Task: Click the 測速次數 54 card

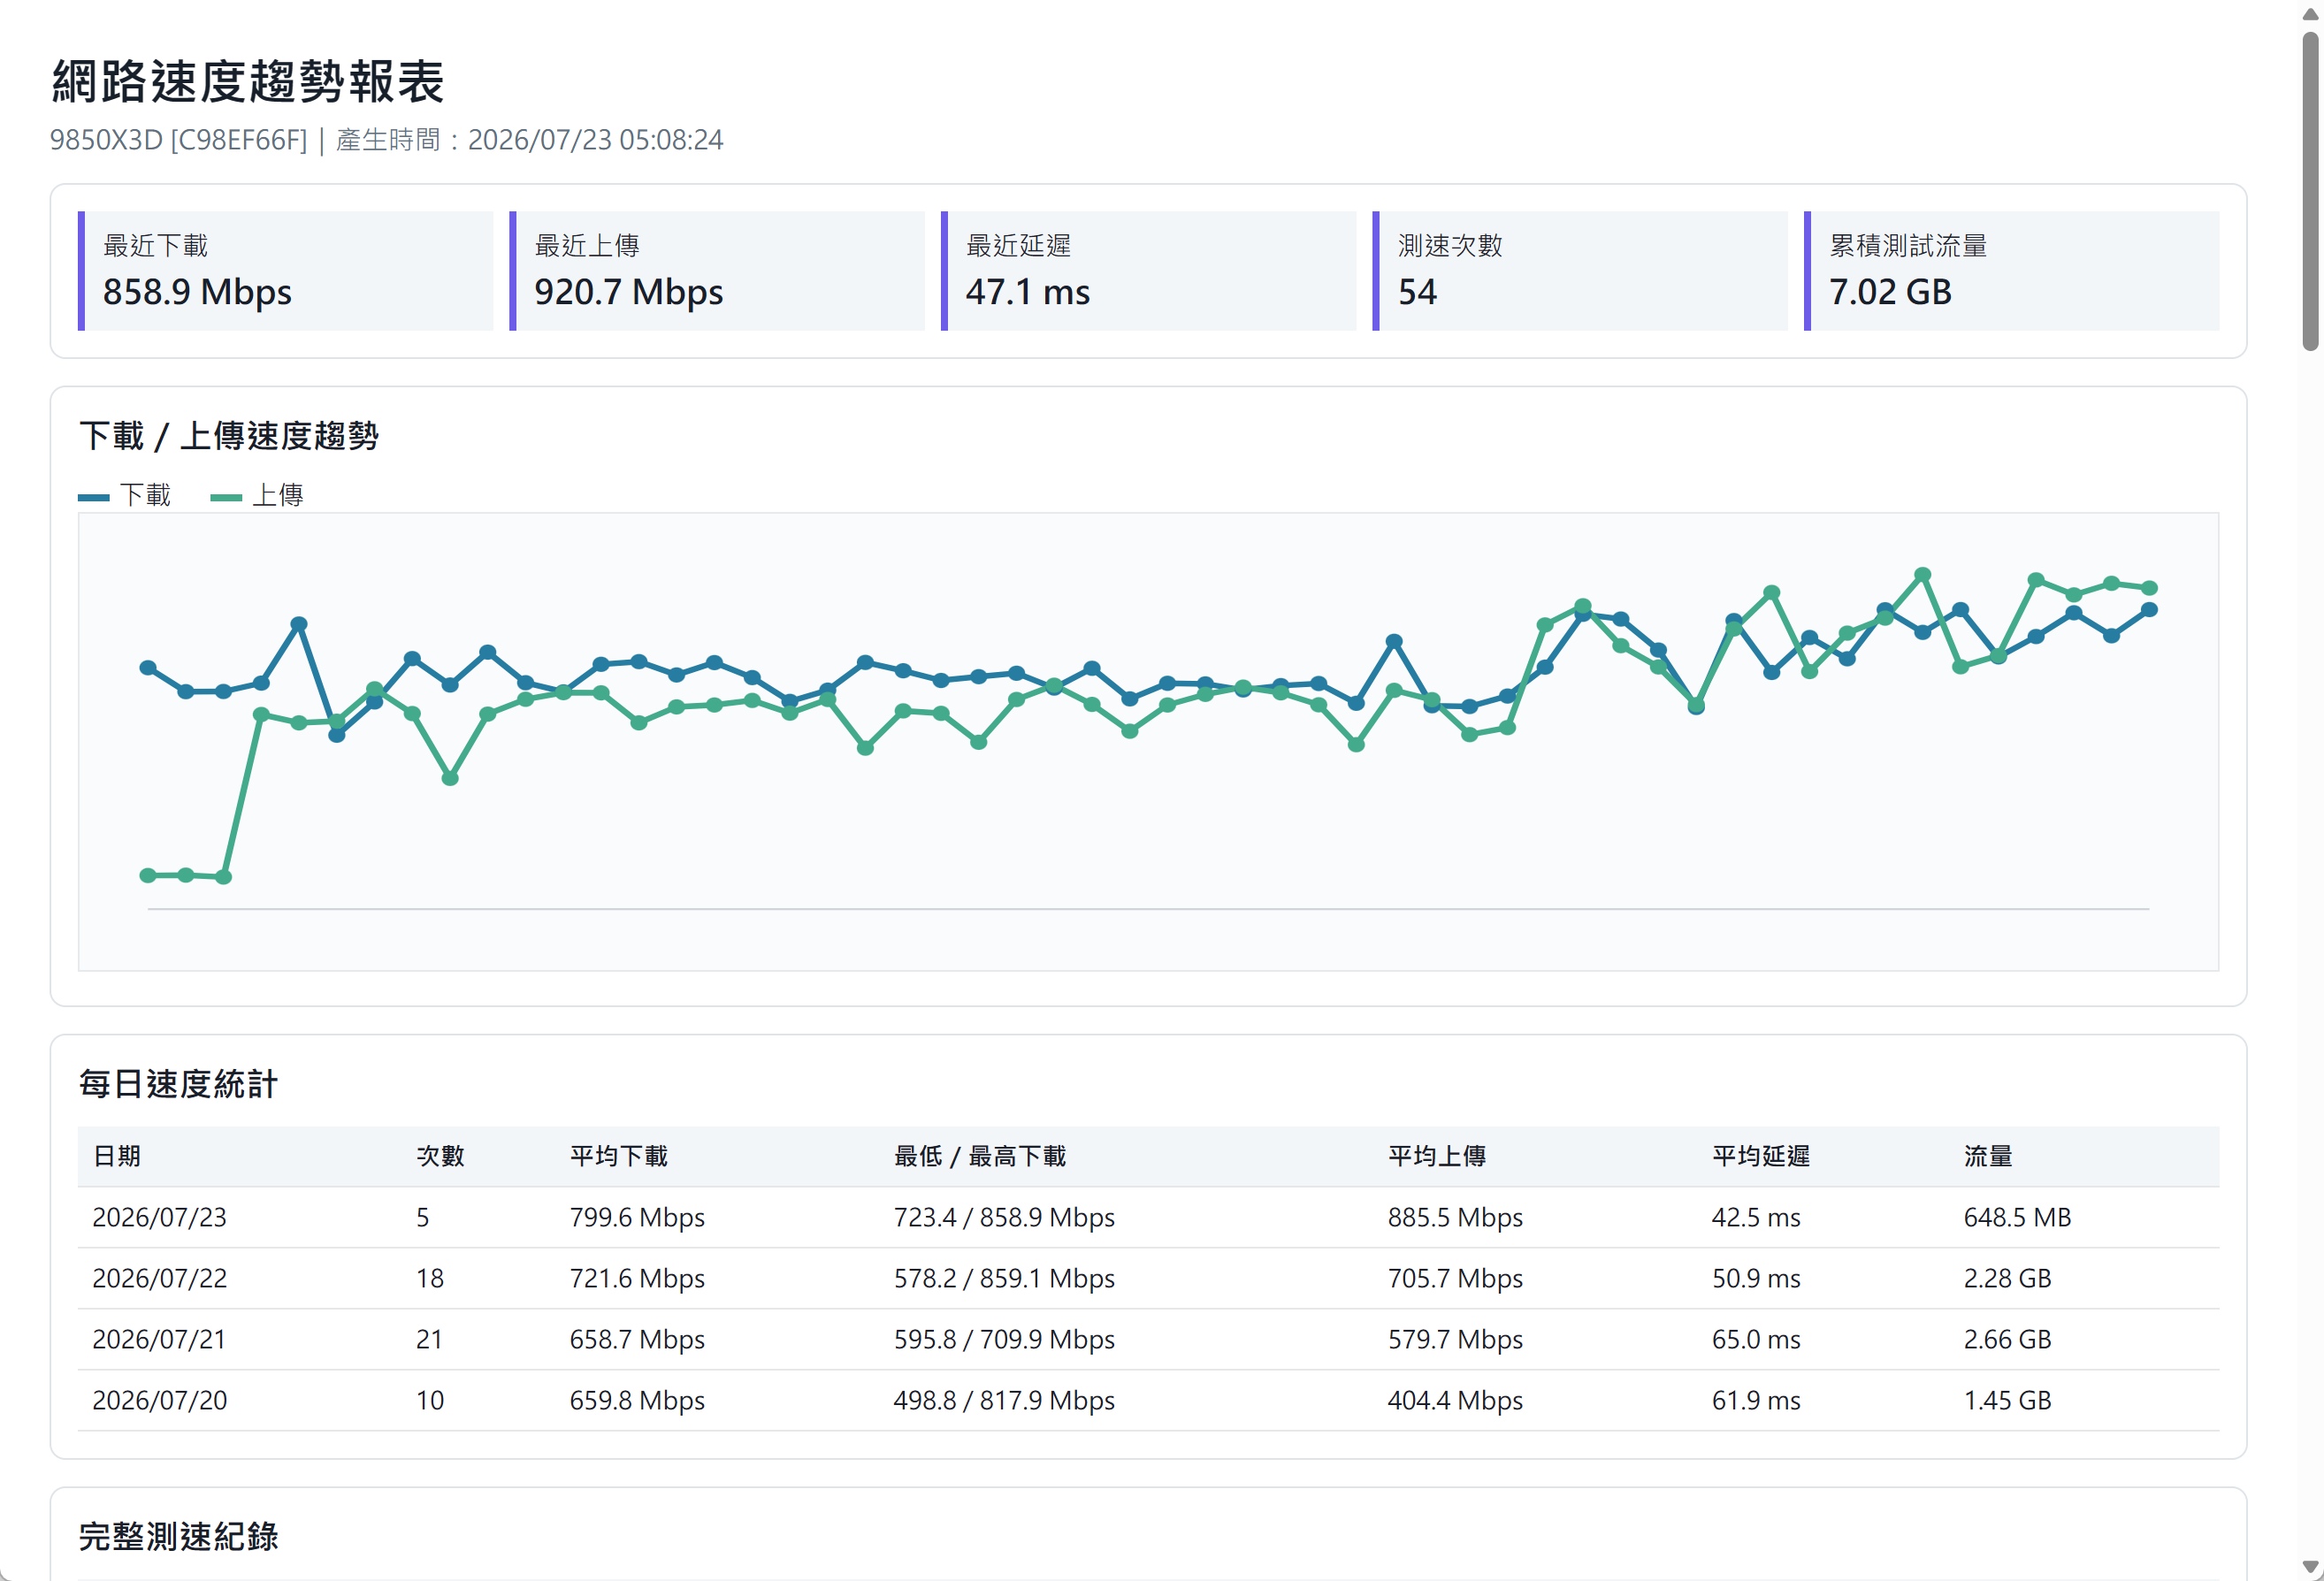Action: pos(1580,270)
